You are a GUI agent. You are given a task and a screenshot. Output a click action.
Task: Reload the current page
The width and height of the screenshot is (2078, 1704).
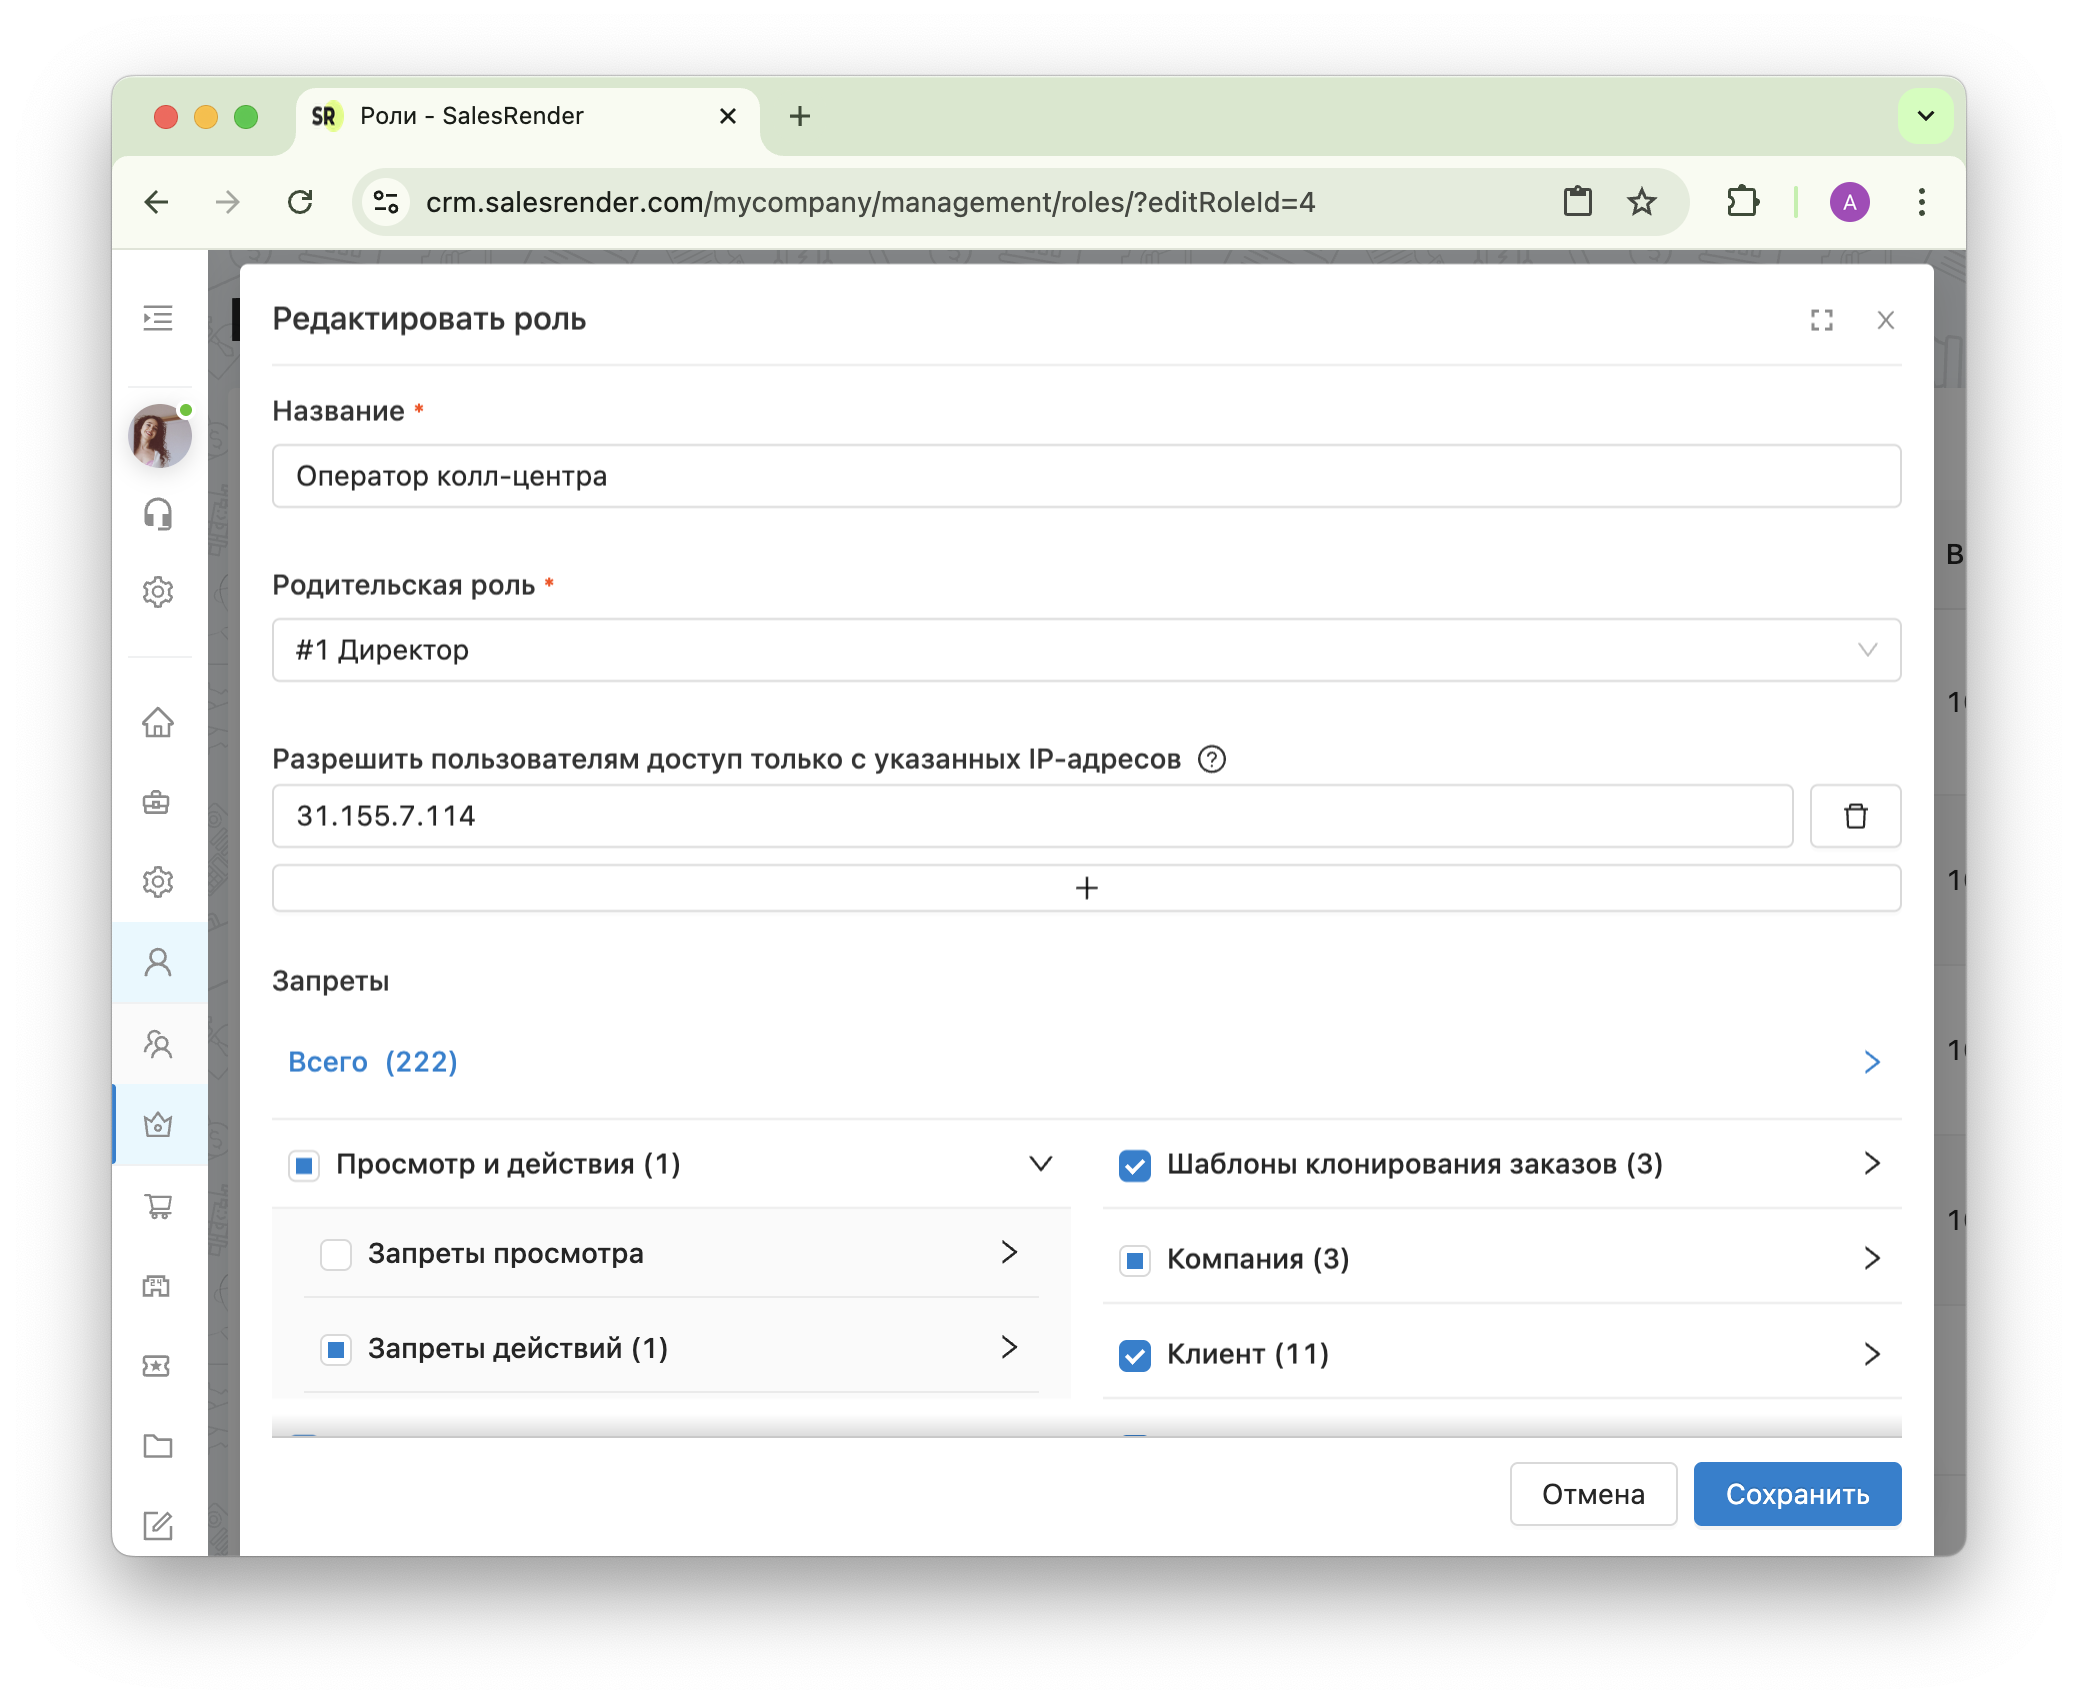[300, 202]
